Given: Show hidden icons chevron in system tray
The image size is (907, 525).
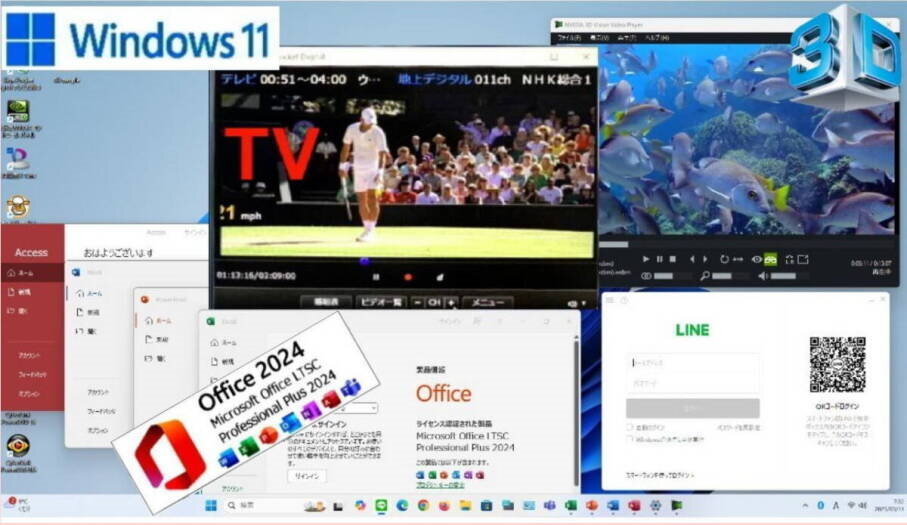Looking at the screenshot, I should [x=805, y=506].
